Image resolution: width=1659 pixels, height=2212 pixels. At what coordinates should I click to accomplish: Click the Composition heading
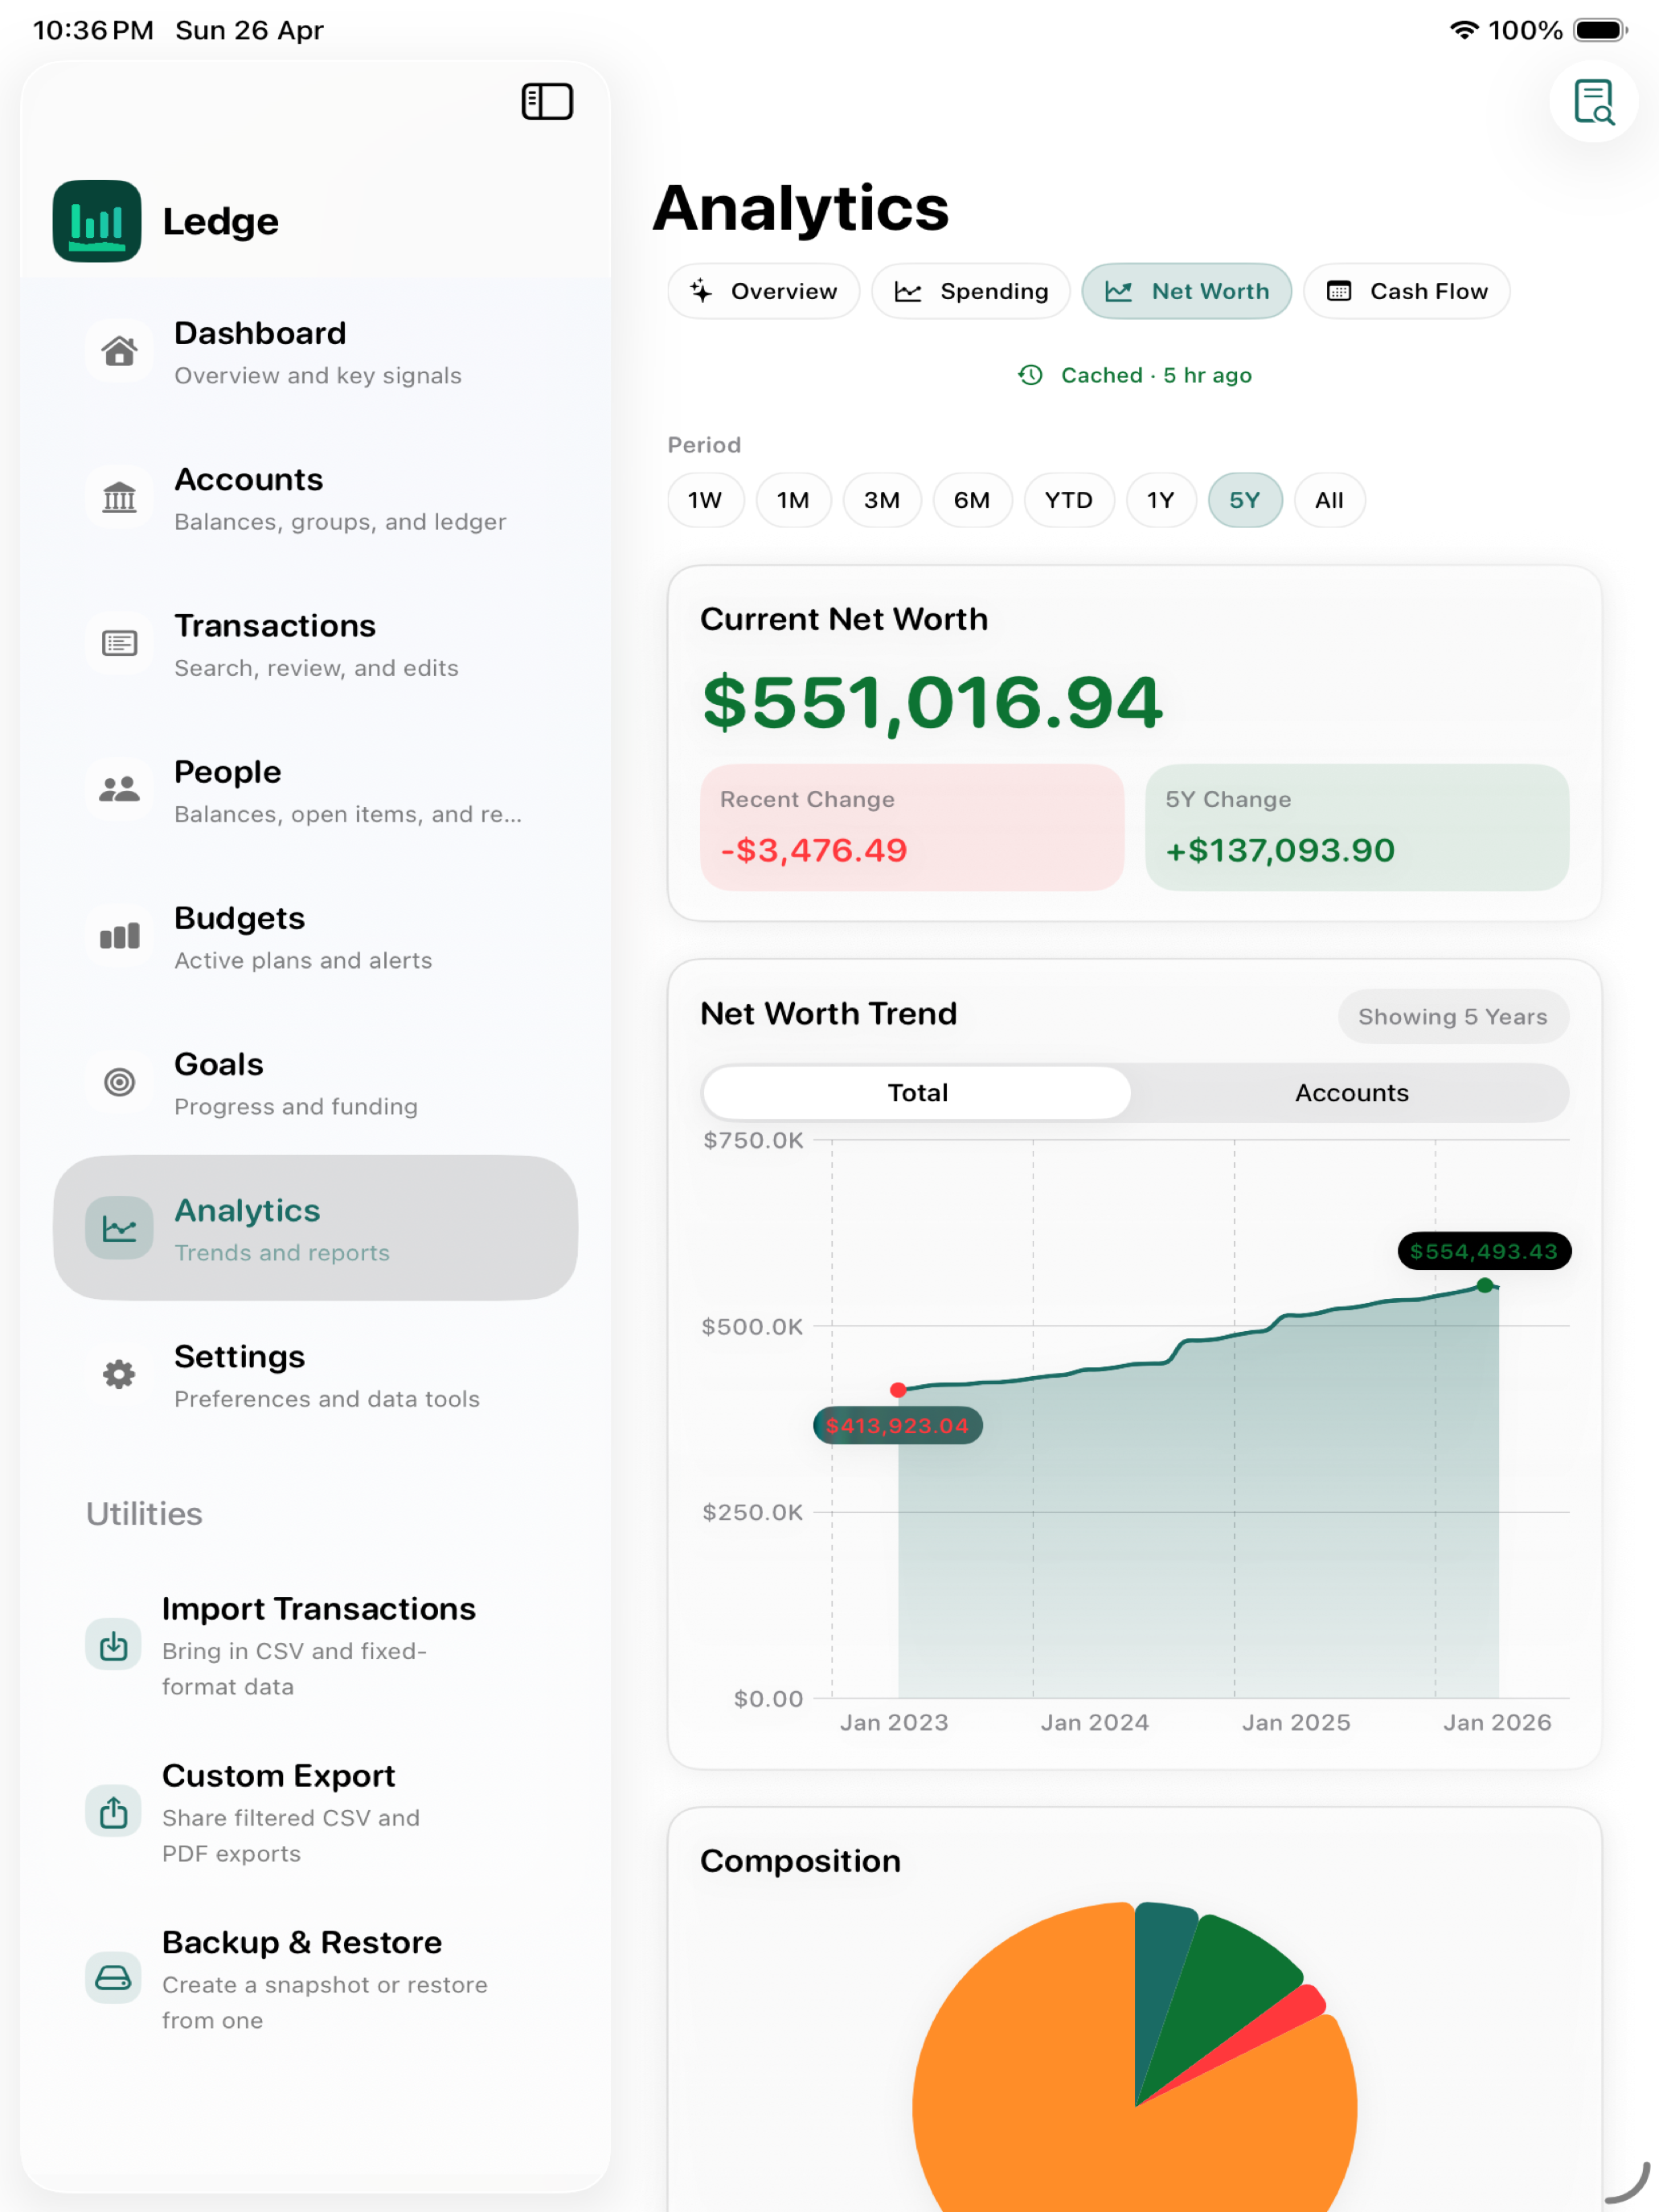tap(800, 1861)
